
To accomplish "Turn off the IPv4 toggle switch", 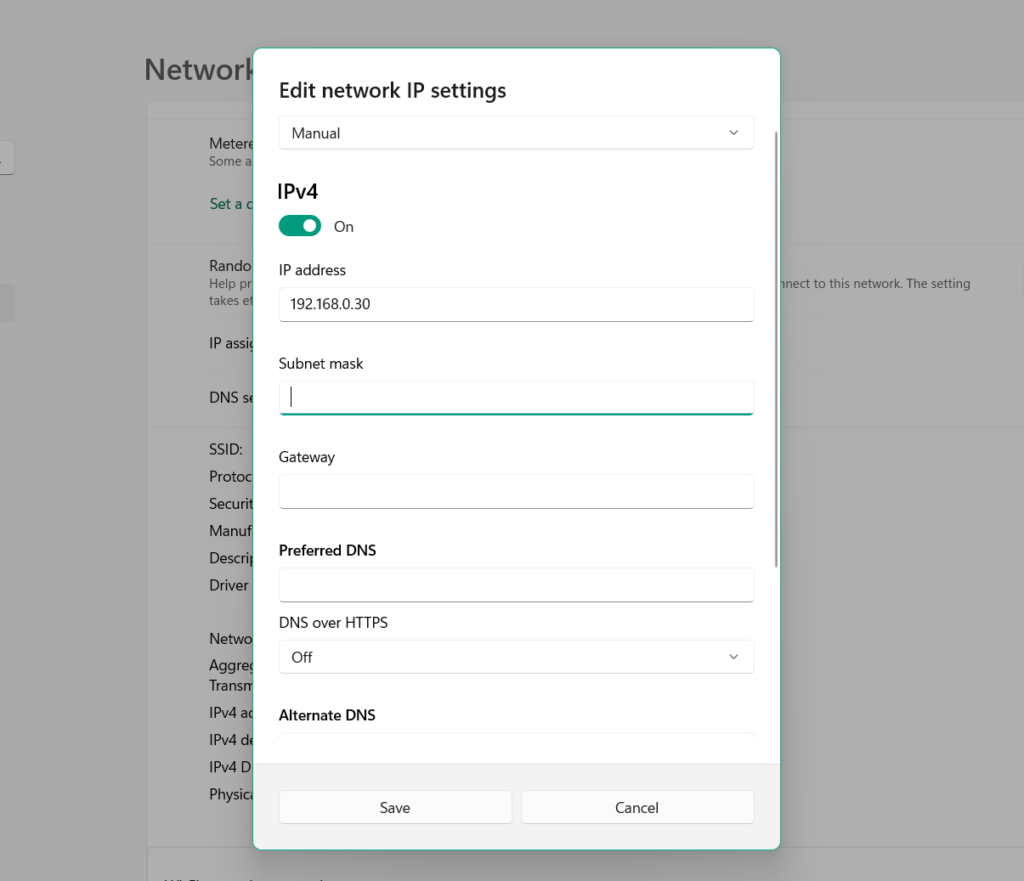I will coord(300,226).
